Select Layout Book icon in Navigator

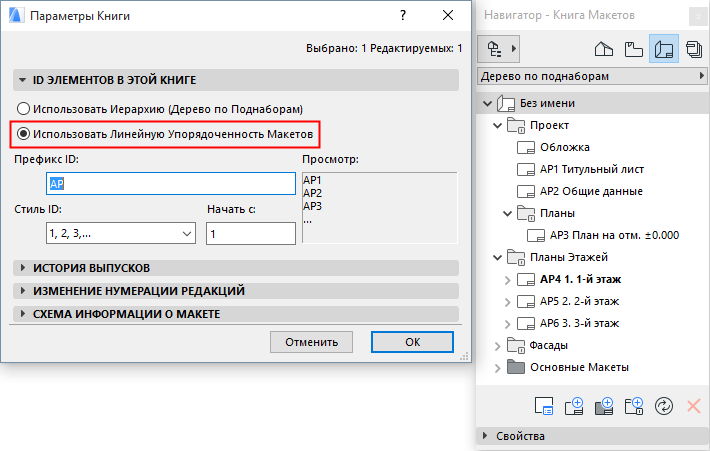[x=664, y=49]
